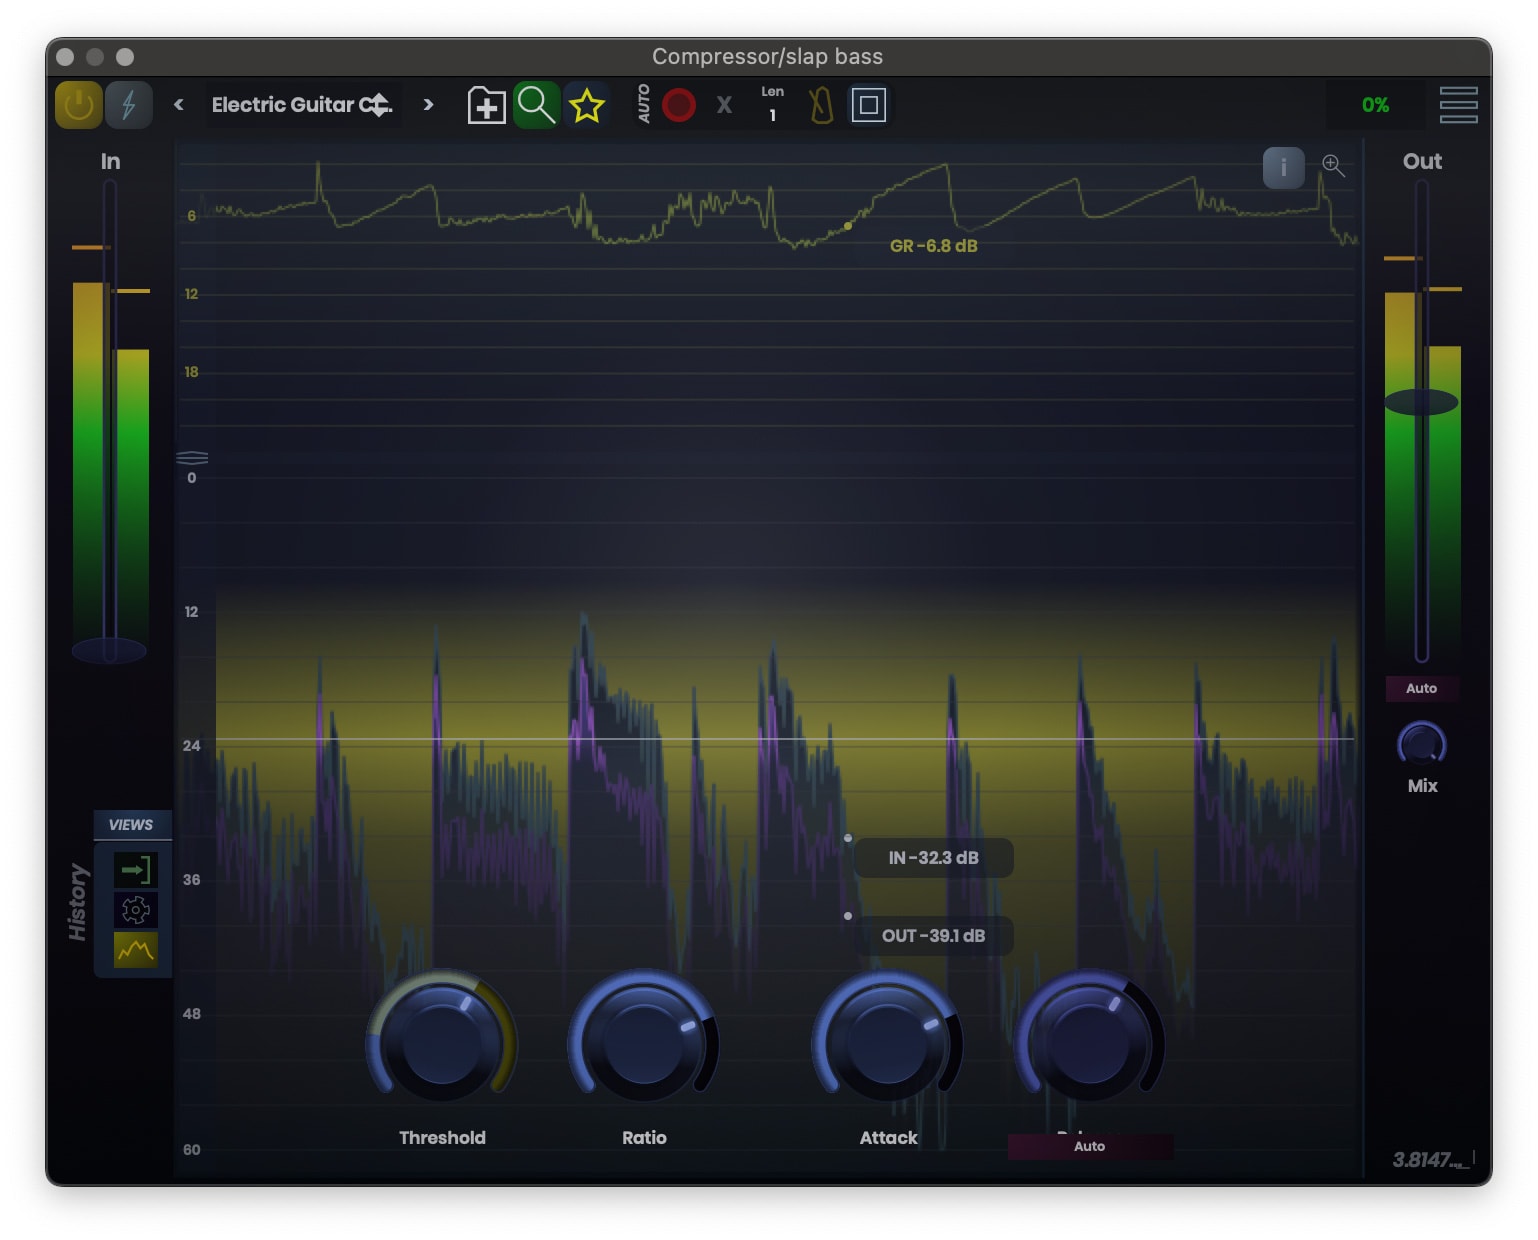Click the previous-preset left arrow
Viewport: 1538px width, 1240px height.
[x=178, y=104]
